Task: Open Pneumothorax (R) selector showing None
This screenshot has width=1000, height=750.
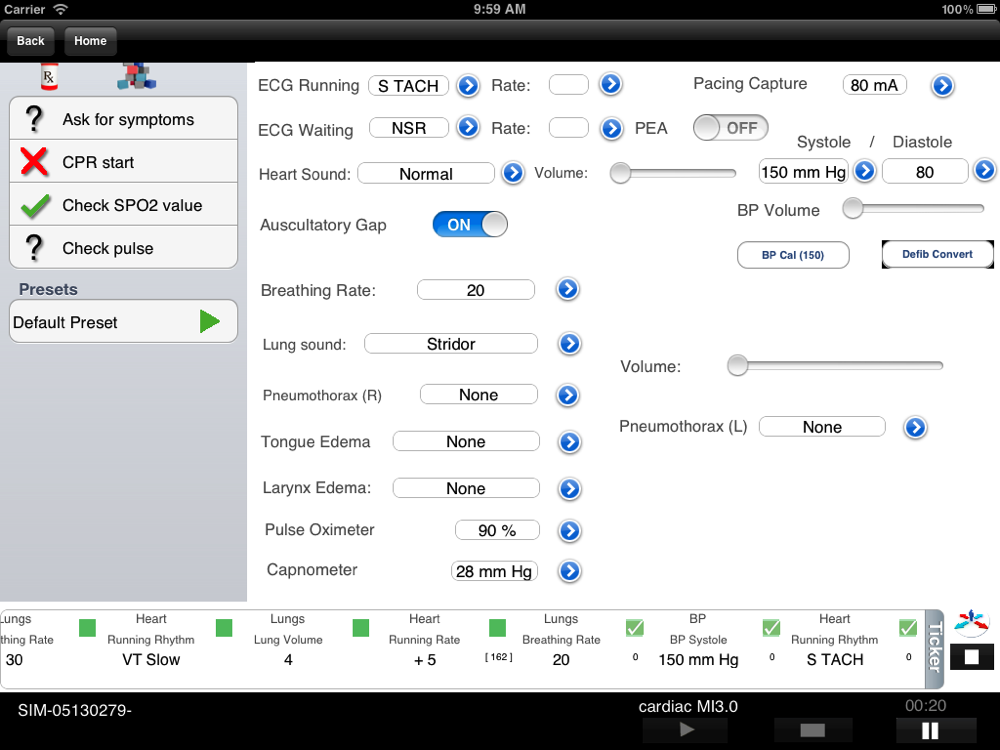Action: [x=478, y=395]
